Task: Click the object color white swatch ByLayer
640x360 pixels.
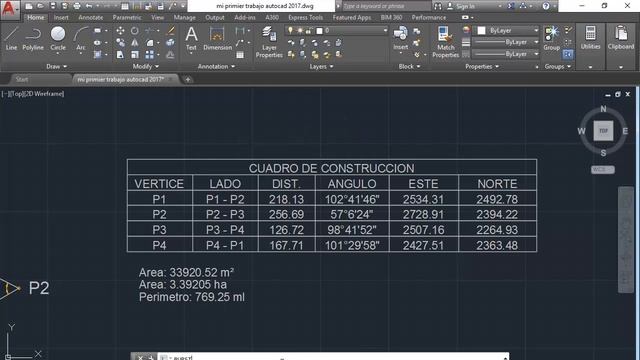Action: (x=482, y=31)
